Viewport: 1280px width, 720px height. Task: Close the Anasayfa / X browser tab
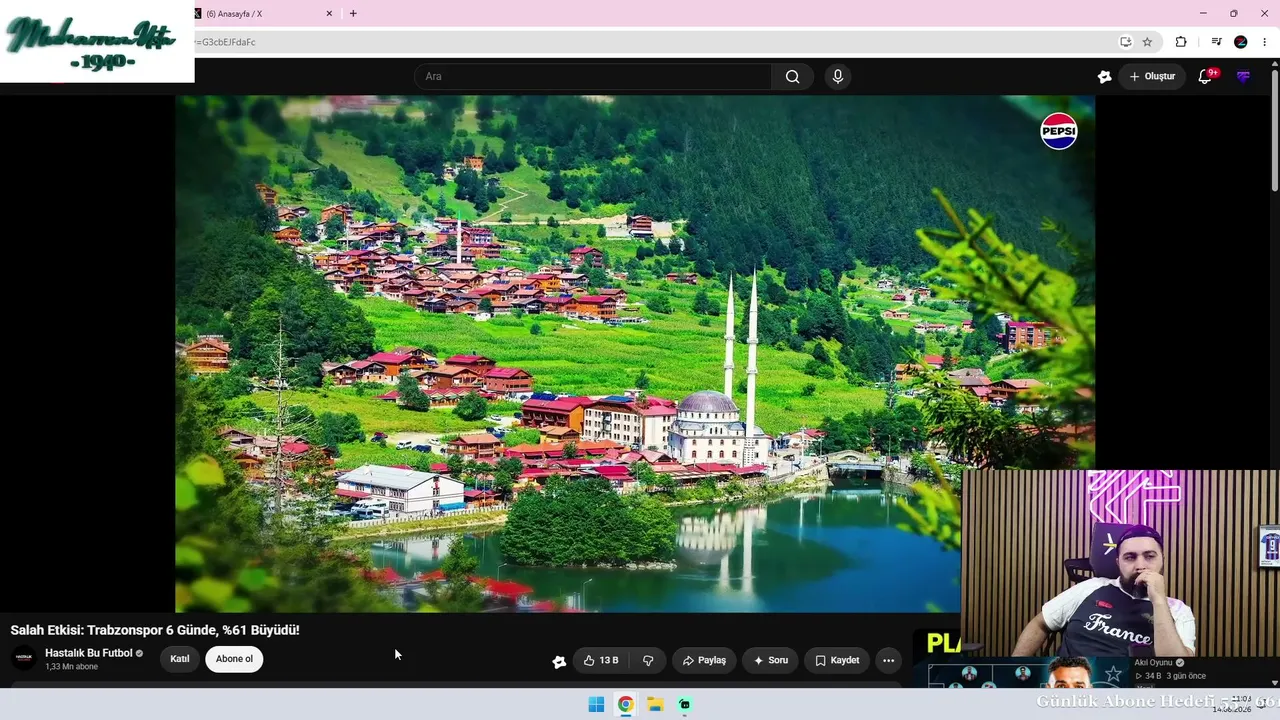pos(329,14)
